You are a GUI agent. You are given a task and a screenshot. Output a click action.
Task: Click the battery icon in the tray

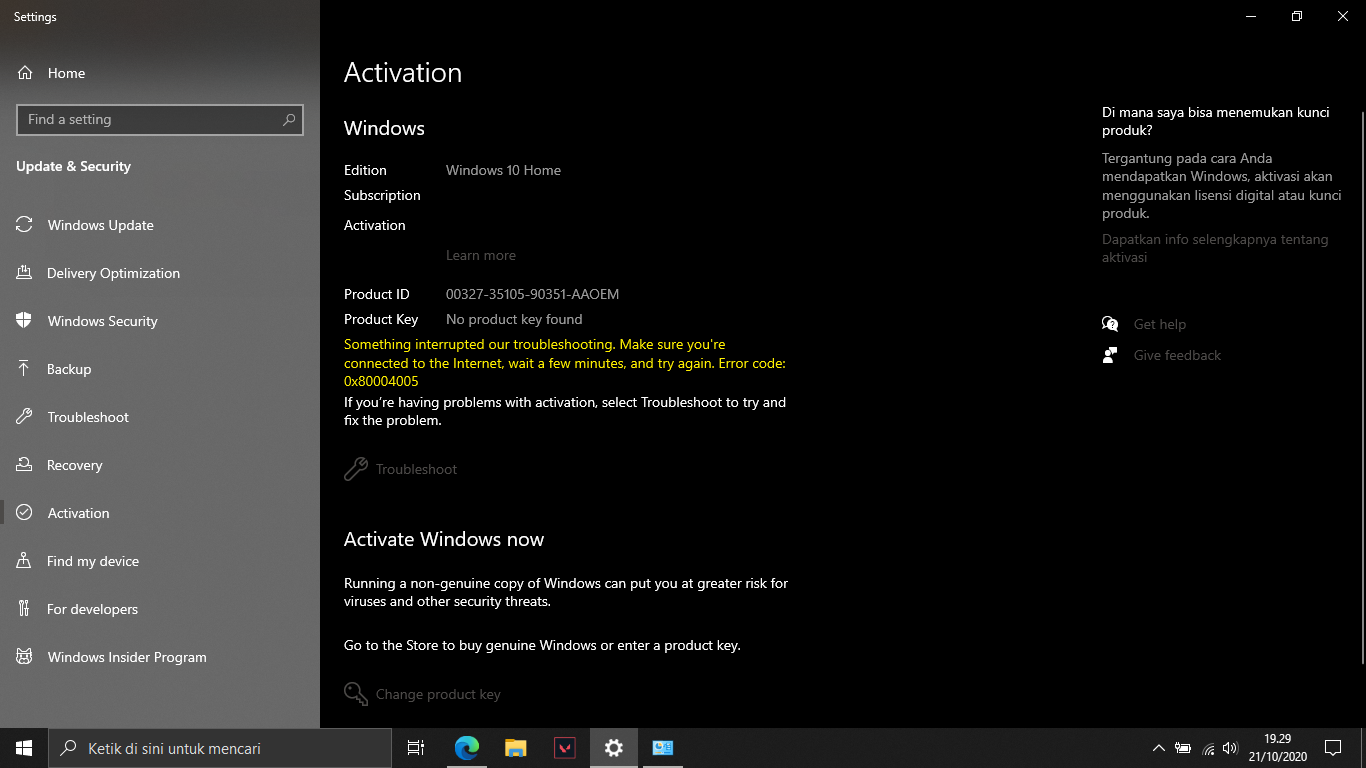[1183, 747]
